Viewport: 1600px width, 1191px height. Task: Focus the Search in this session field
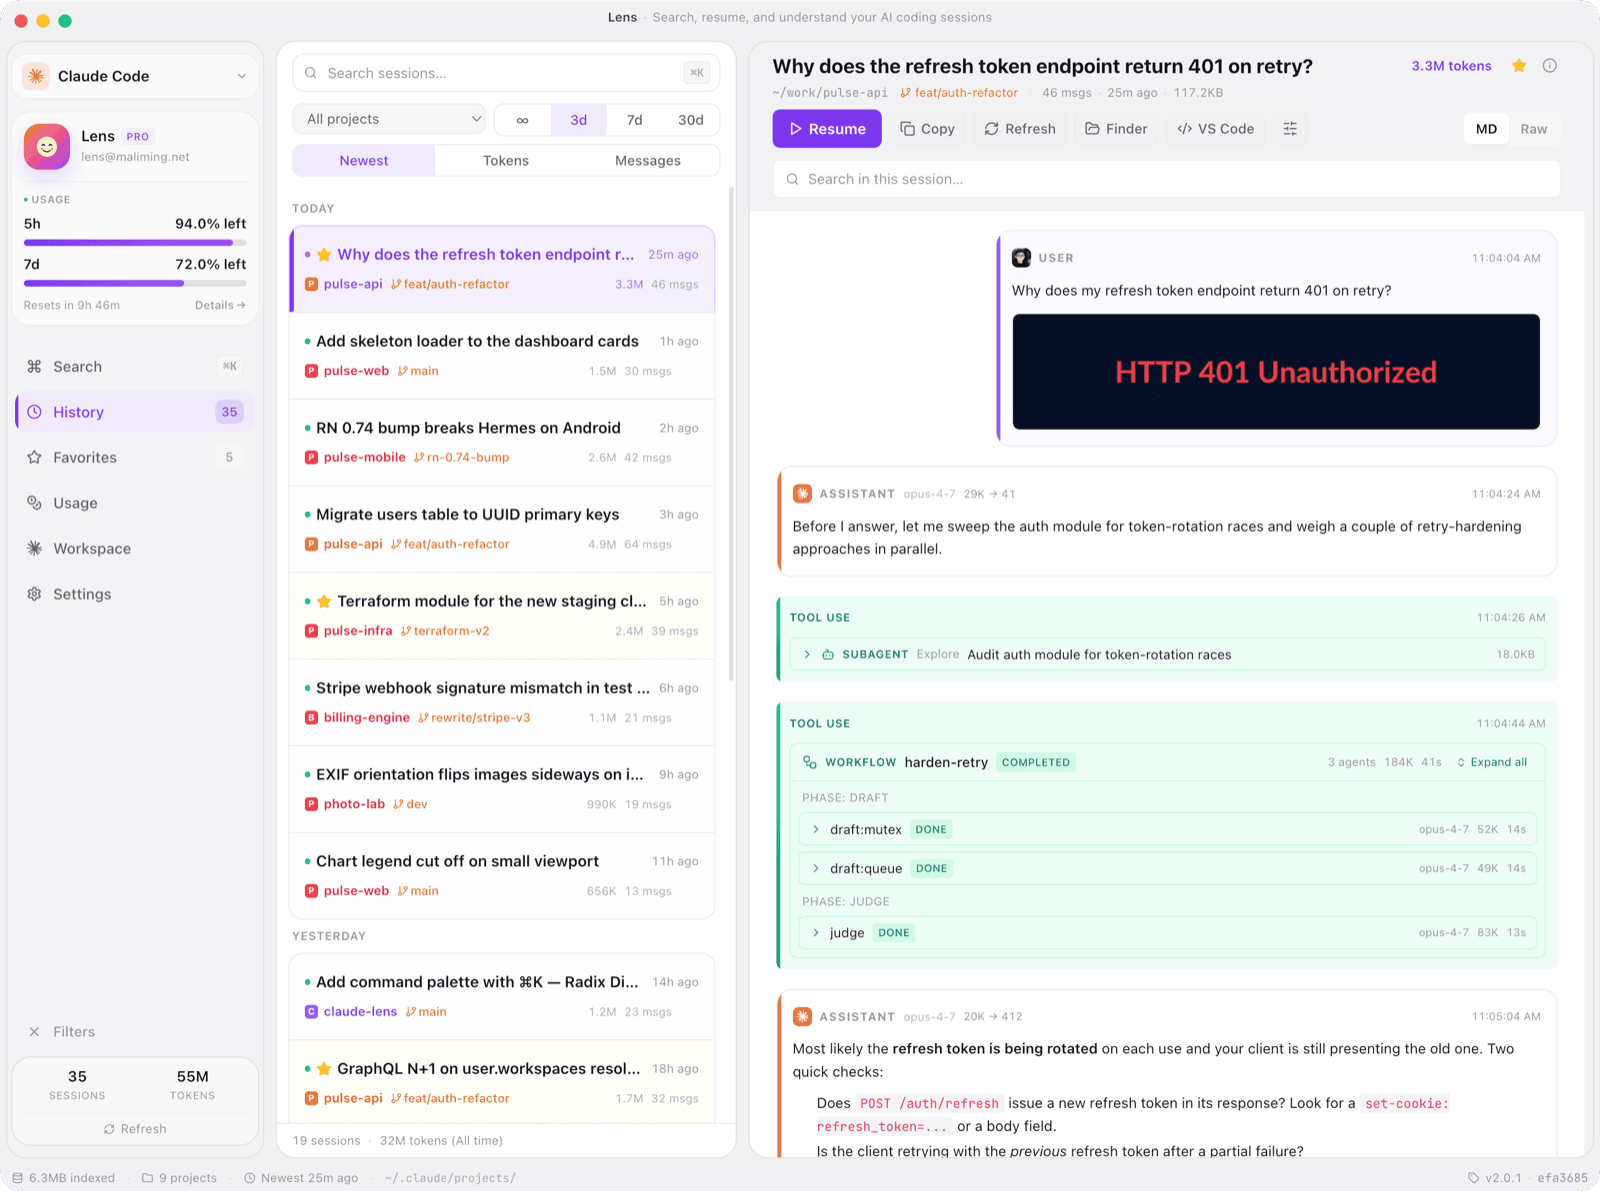[1166, 179]
